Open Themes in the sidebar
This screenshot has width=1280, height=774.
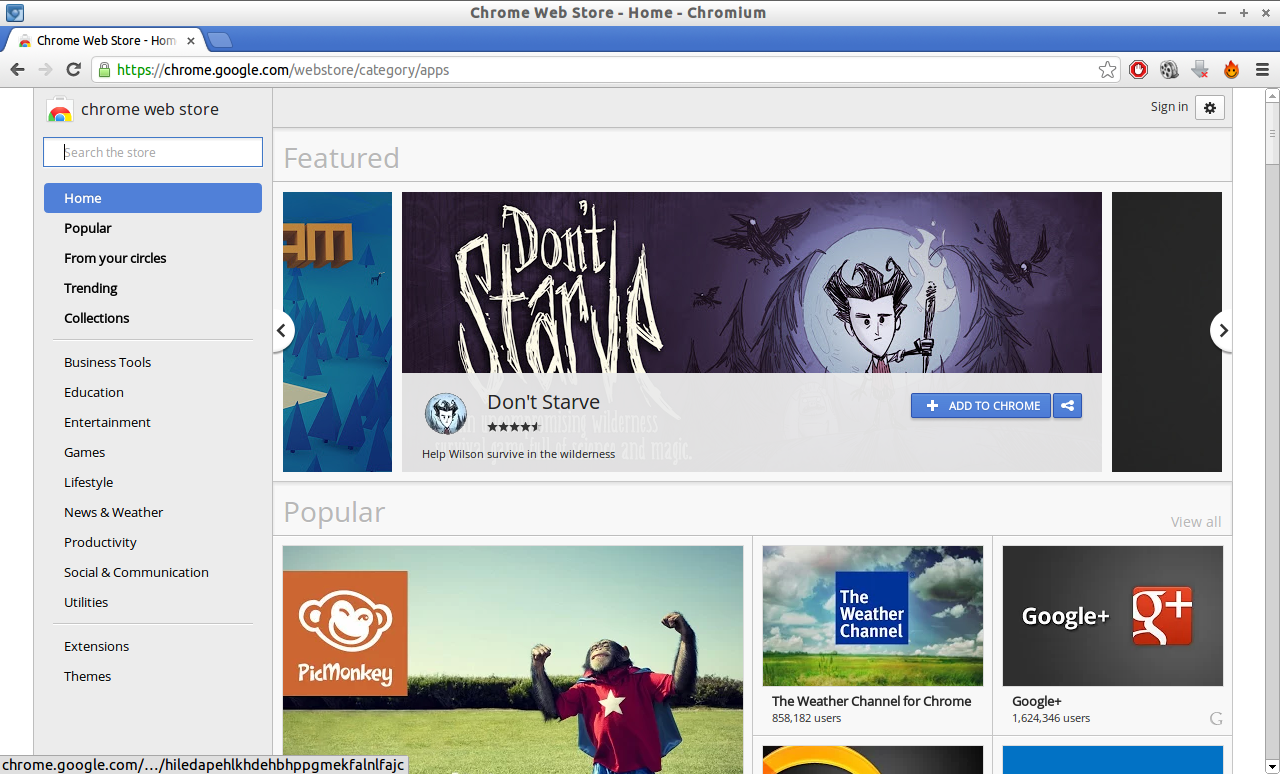pyautogui.click(x=88, y=676)
